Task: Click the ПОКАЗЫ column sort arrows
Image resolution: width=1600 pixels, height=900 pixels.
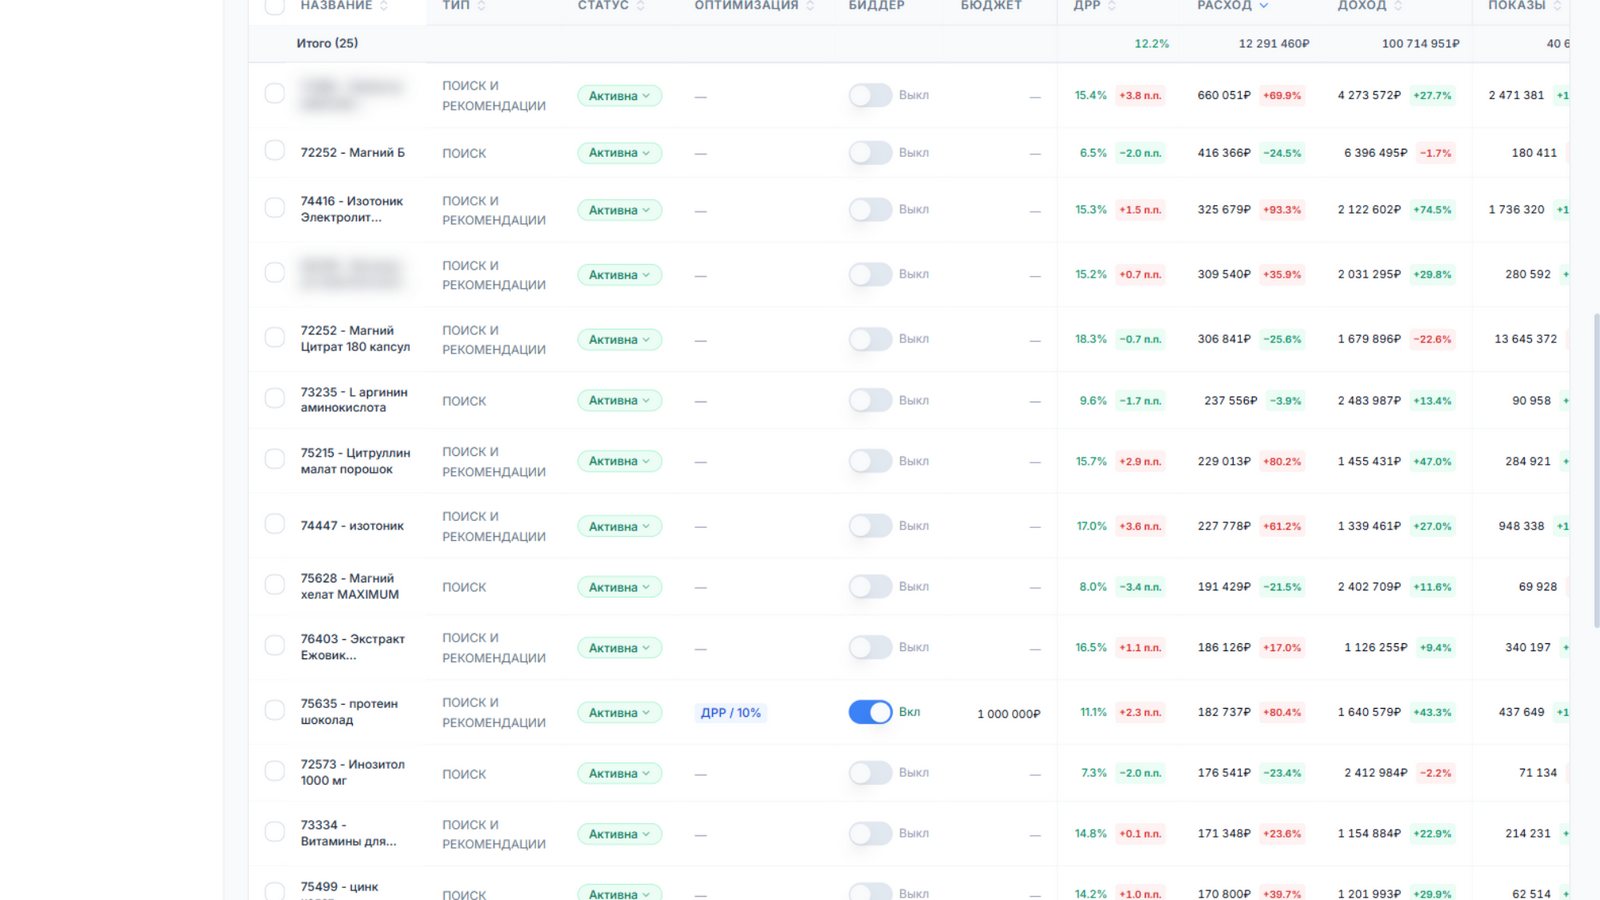Action: tap(1557, 6)
